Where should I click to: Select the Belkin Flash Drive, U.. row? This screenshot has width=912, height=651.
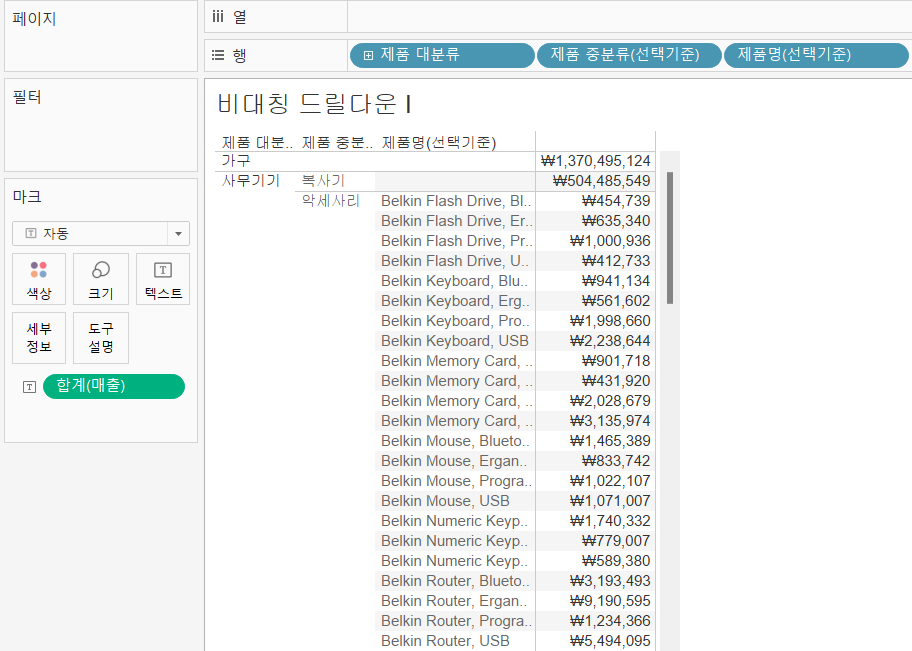[455, 261]
